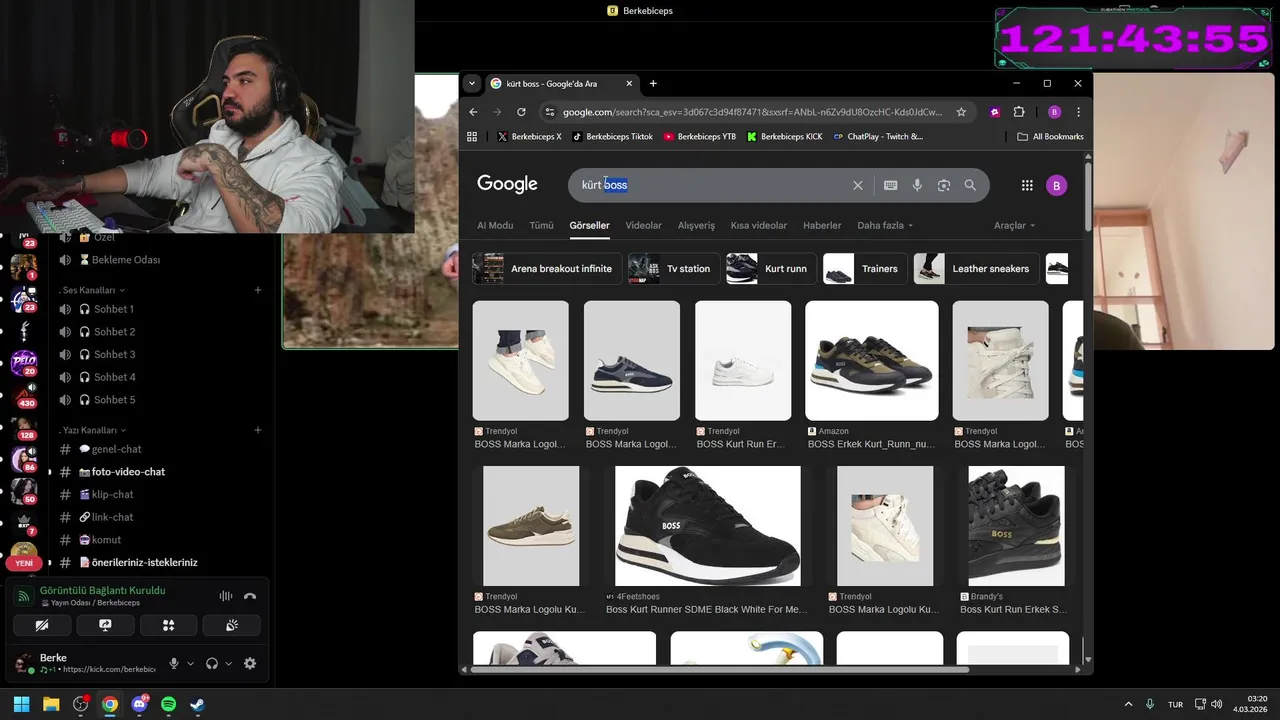The height and width of the screenshot is (720, 1280).
Task: Join the Sohbet 3 voice channel
Action: [114, 354]
